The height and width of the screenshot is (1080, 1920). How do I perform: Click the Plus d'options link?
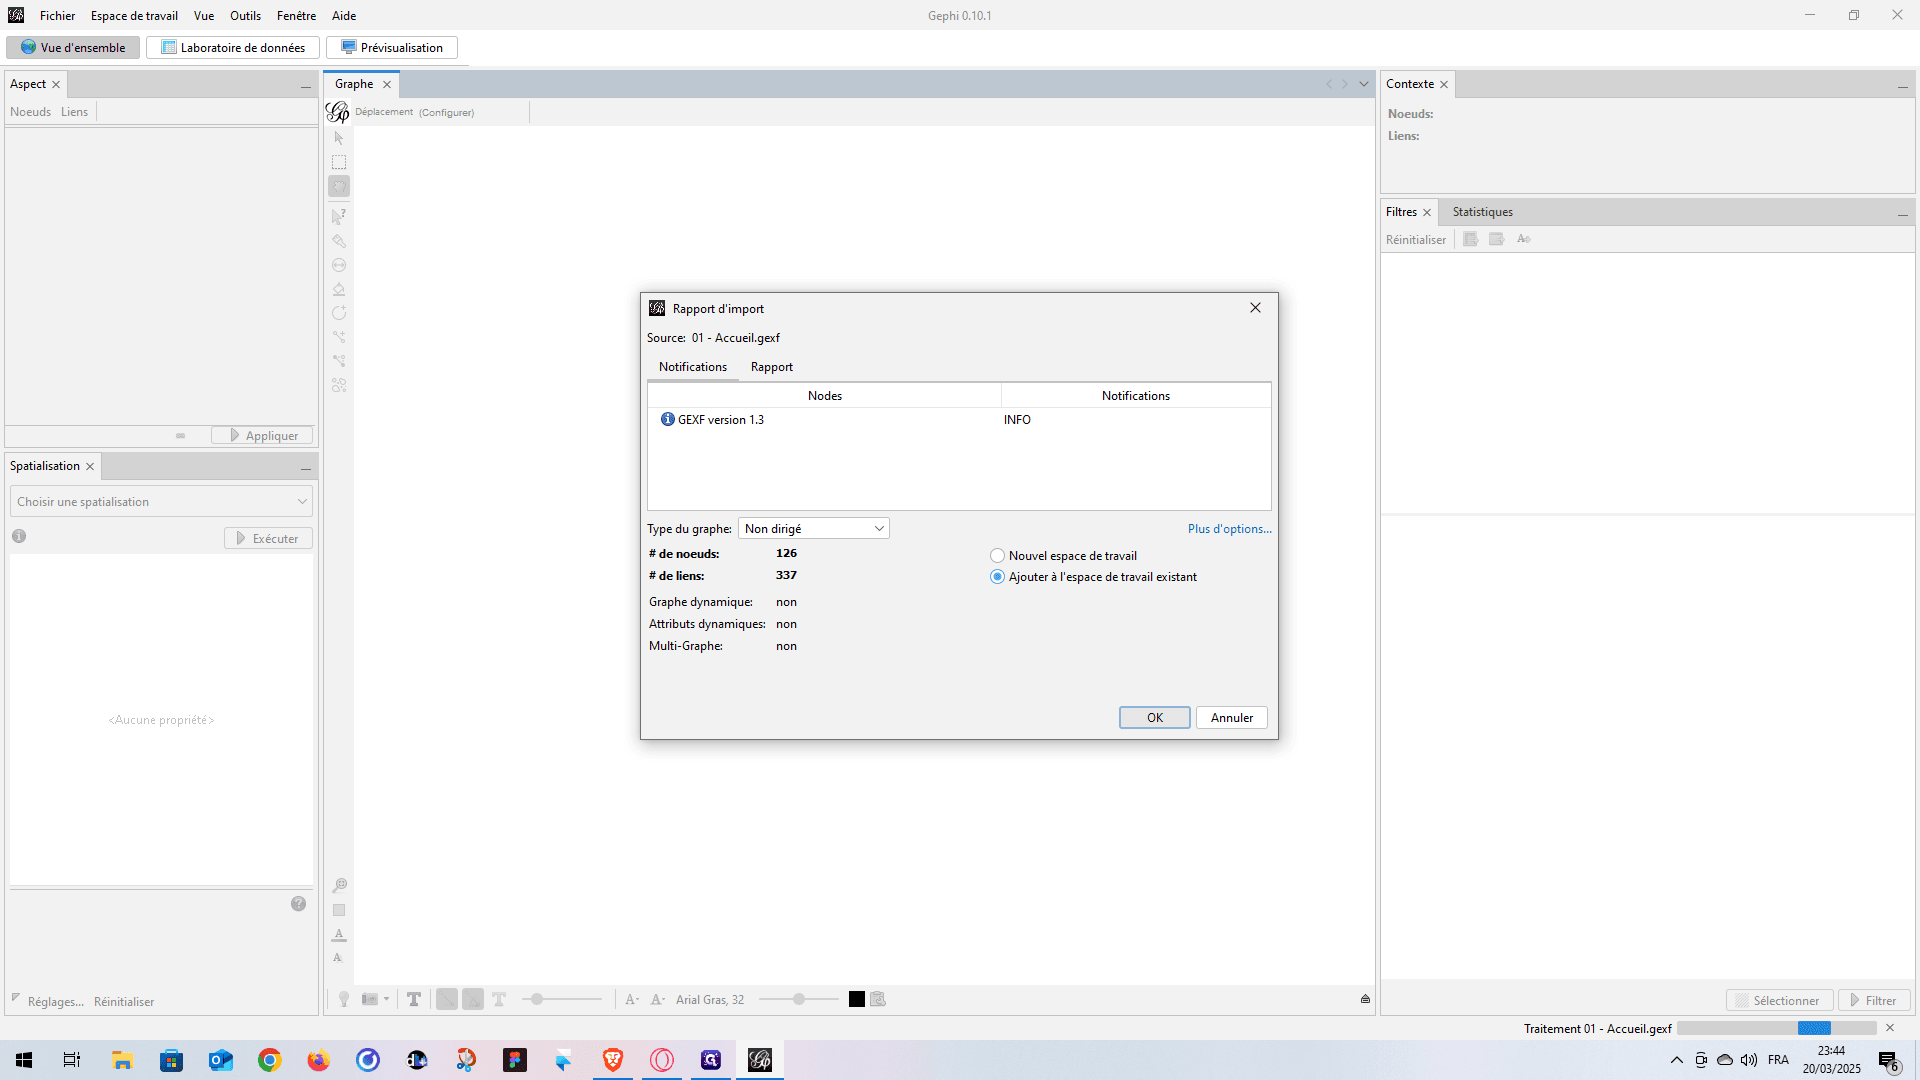click(x=1229, y=529)
